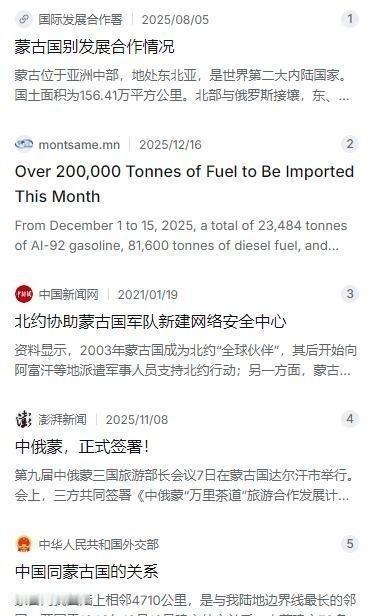This screenshot has width=375, height=616.
Task: Click the 中华人民共和国外交部 source name
Action: [99, 544]
